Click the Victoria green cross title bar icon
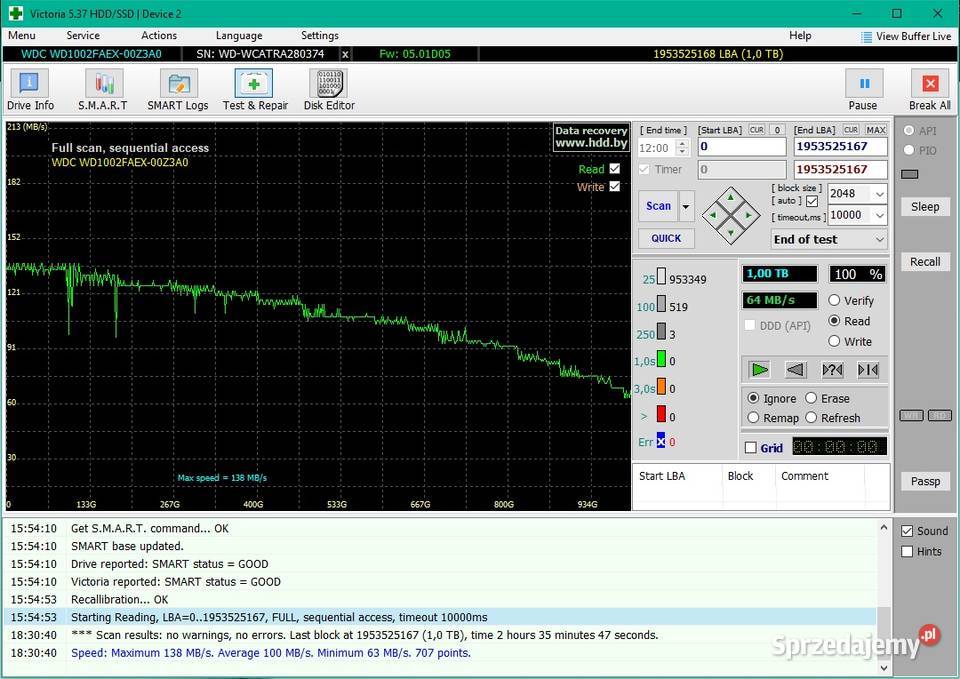 (x=16, y=13)
